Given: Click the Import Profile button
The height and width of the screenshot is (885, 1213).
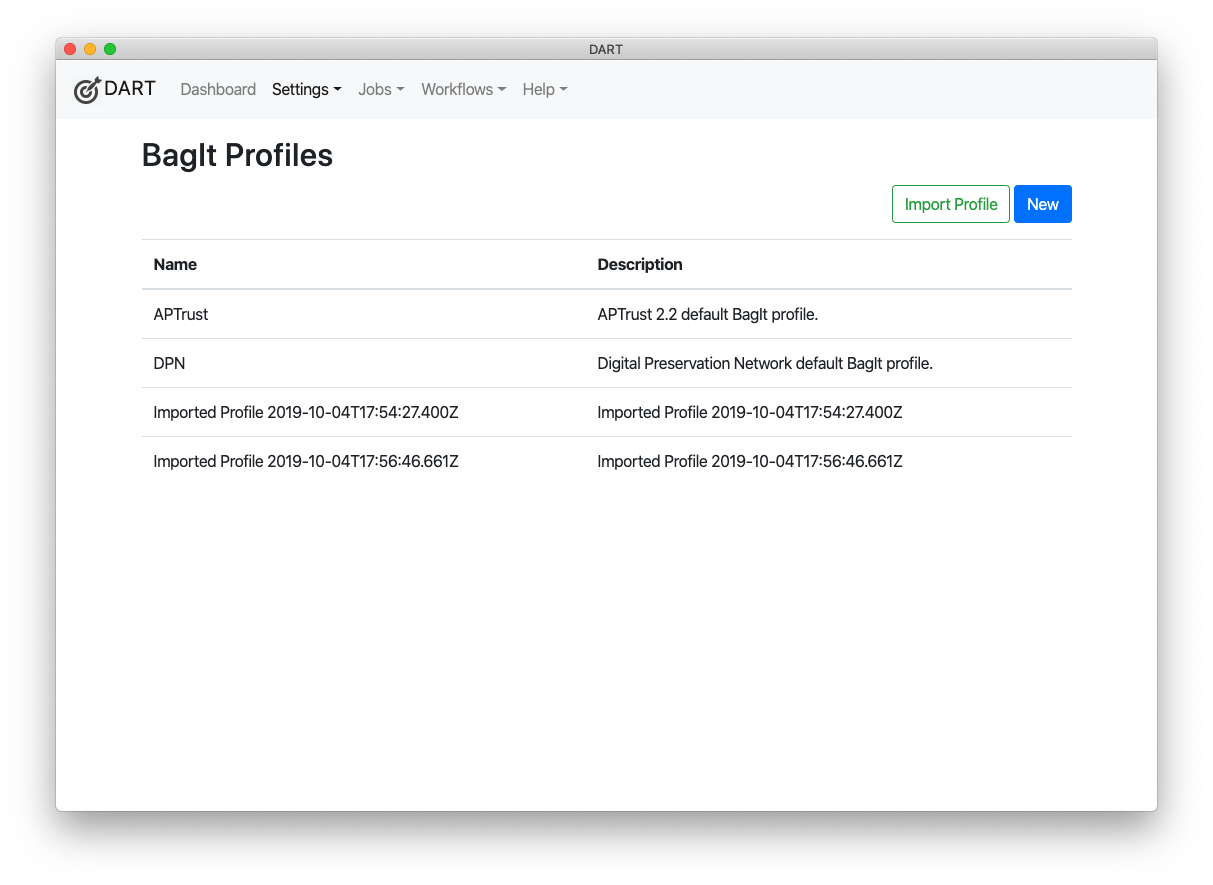Looking at the screenshot, I should (950, 204).
